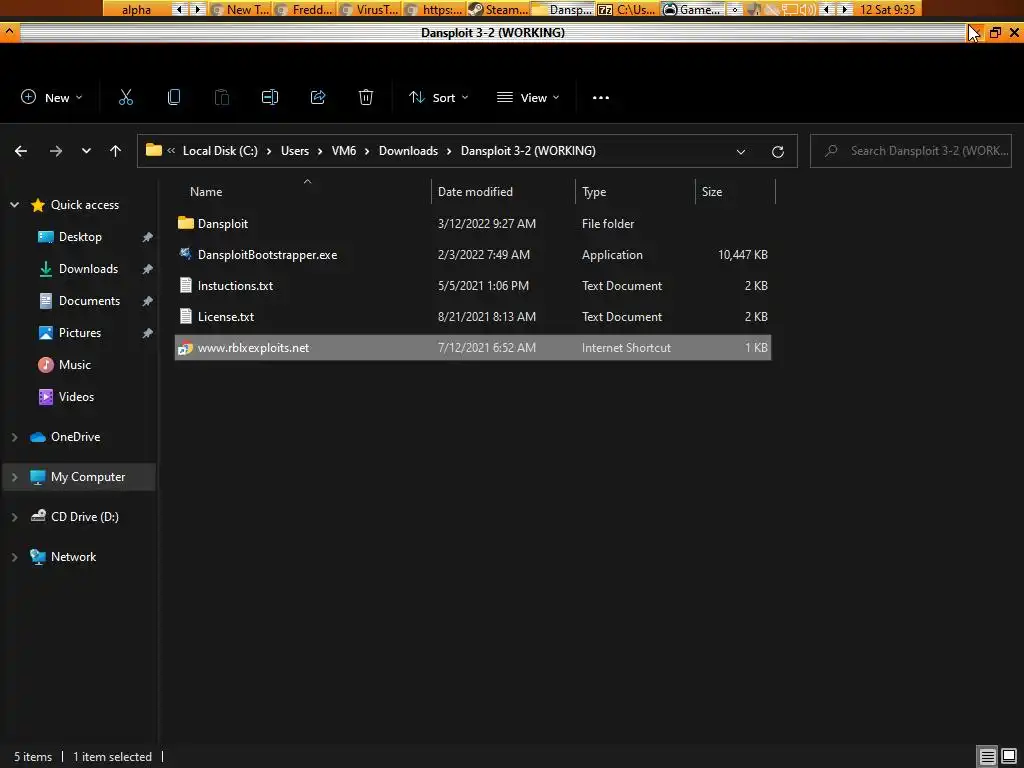Click the Cut scissors icon

pyautogui.click(x=125, y=97)
